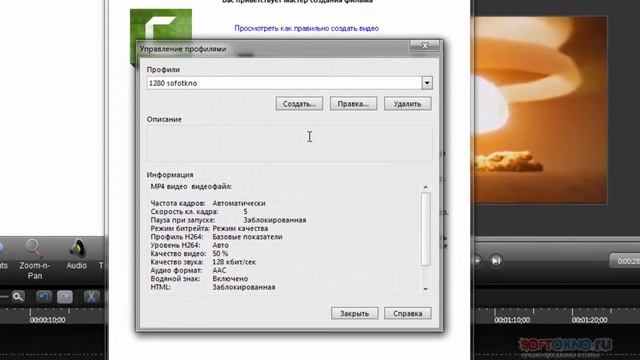The height and width of the screenshot is (360, 640).
Task: Click the 00:01:10;00 timeline marker
Action: point(512,320)
